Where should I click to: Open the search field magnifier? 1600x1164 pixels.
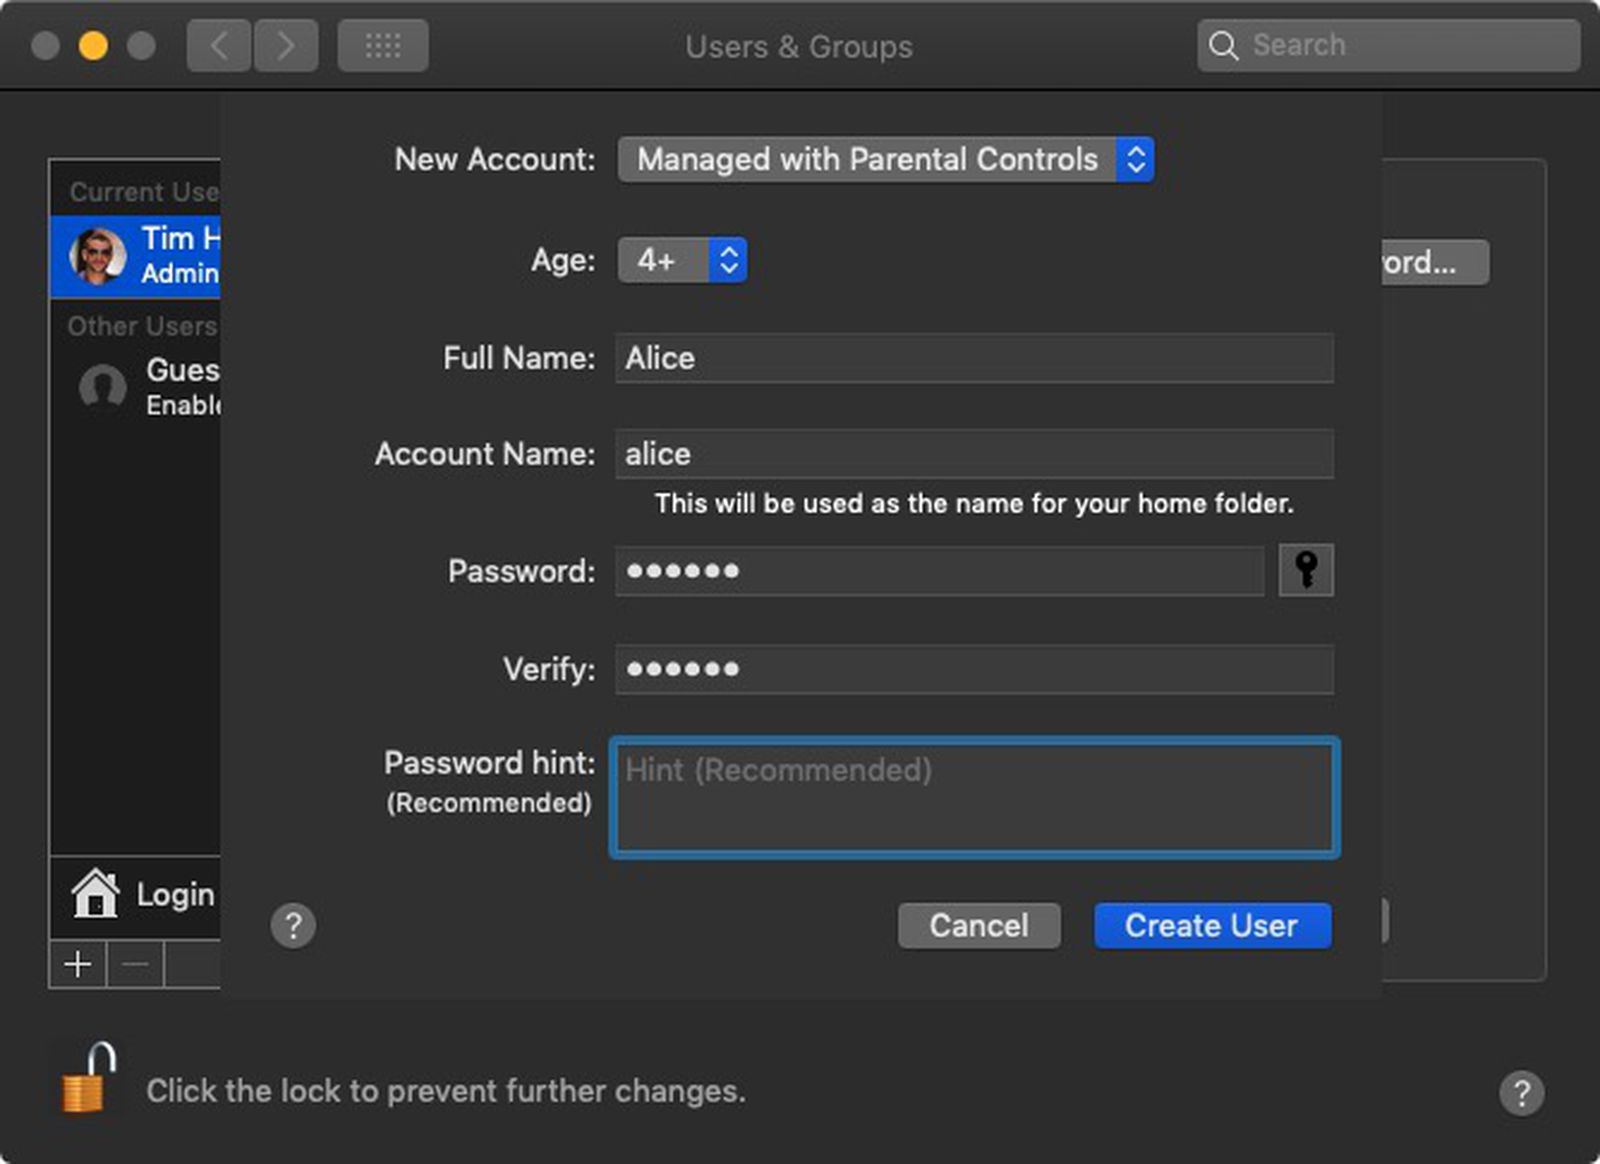click(x=1224, y=45)
